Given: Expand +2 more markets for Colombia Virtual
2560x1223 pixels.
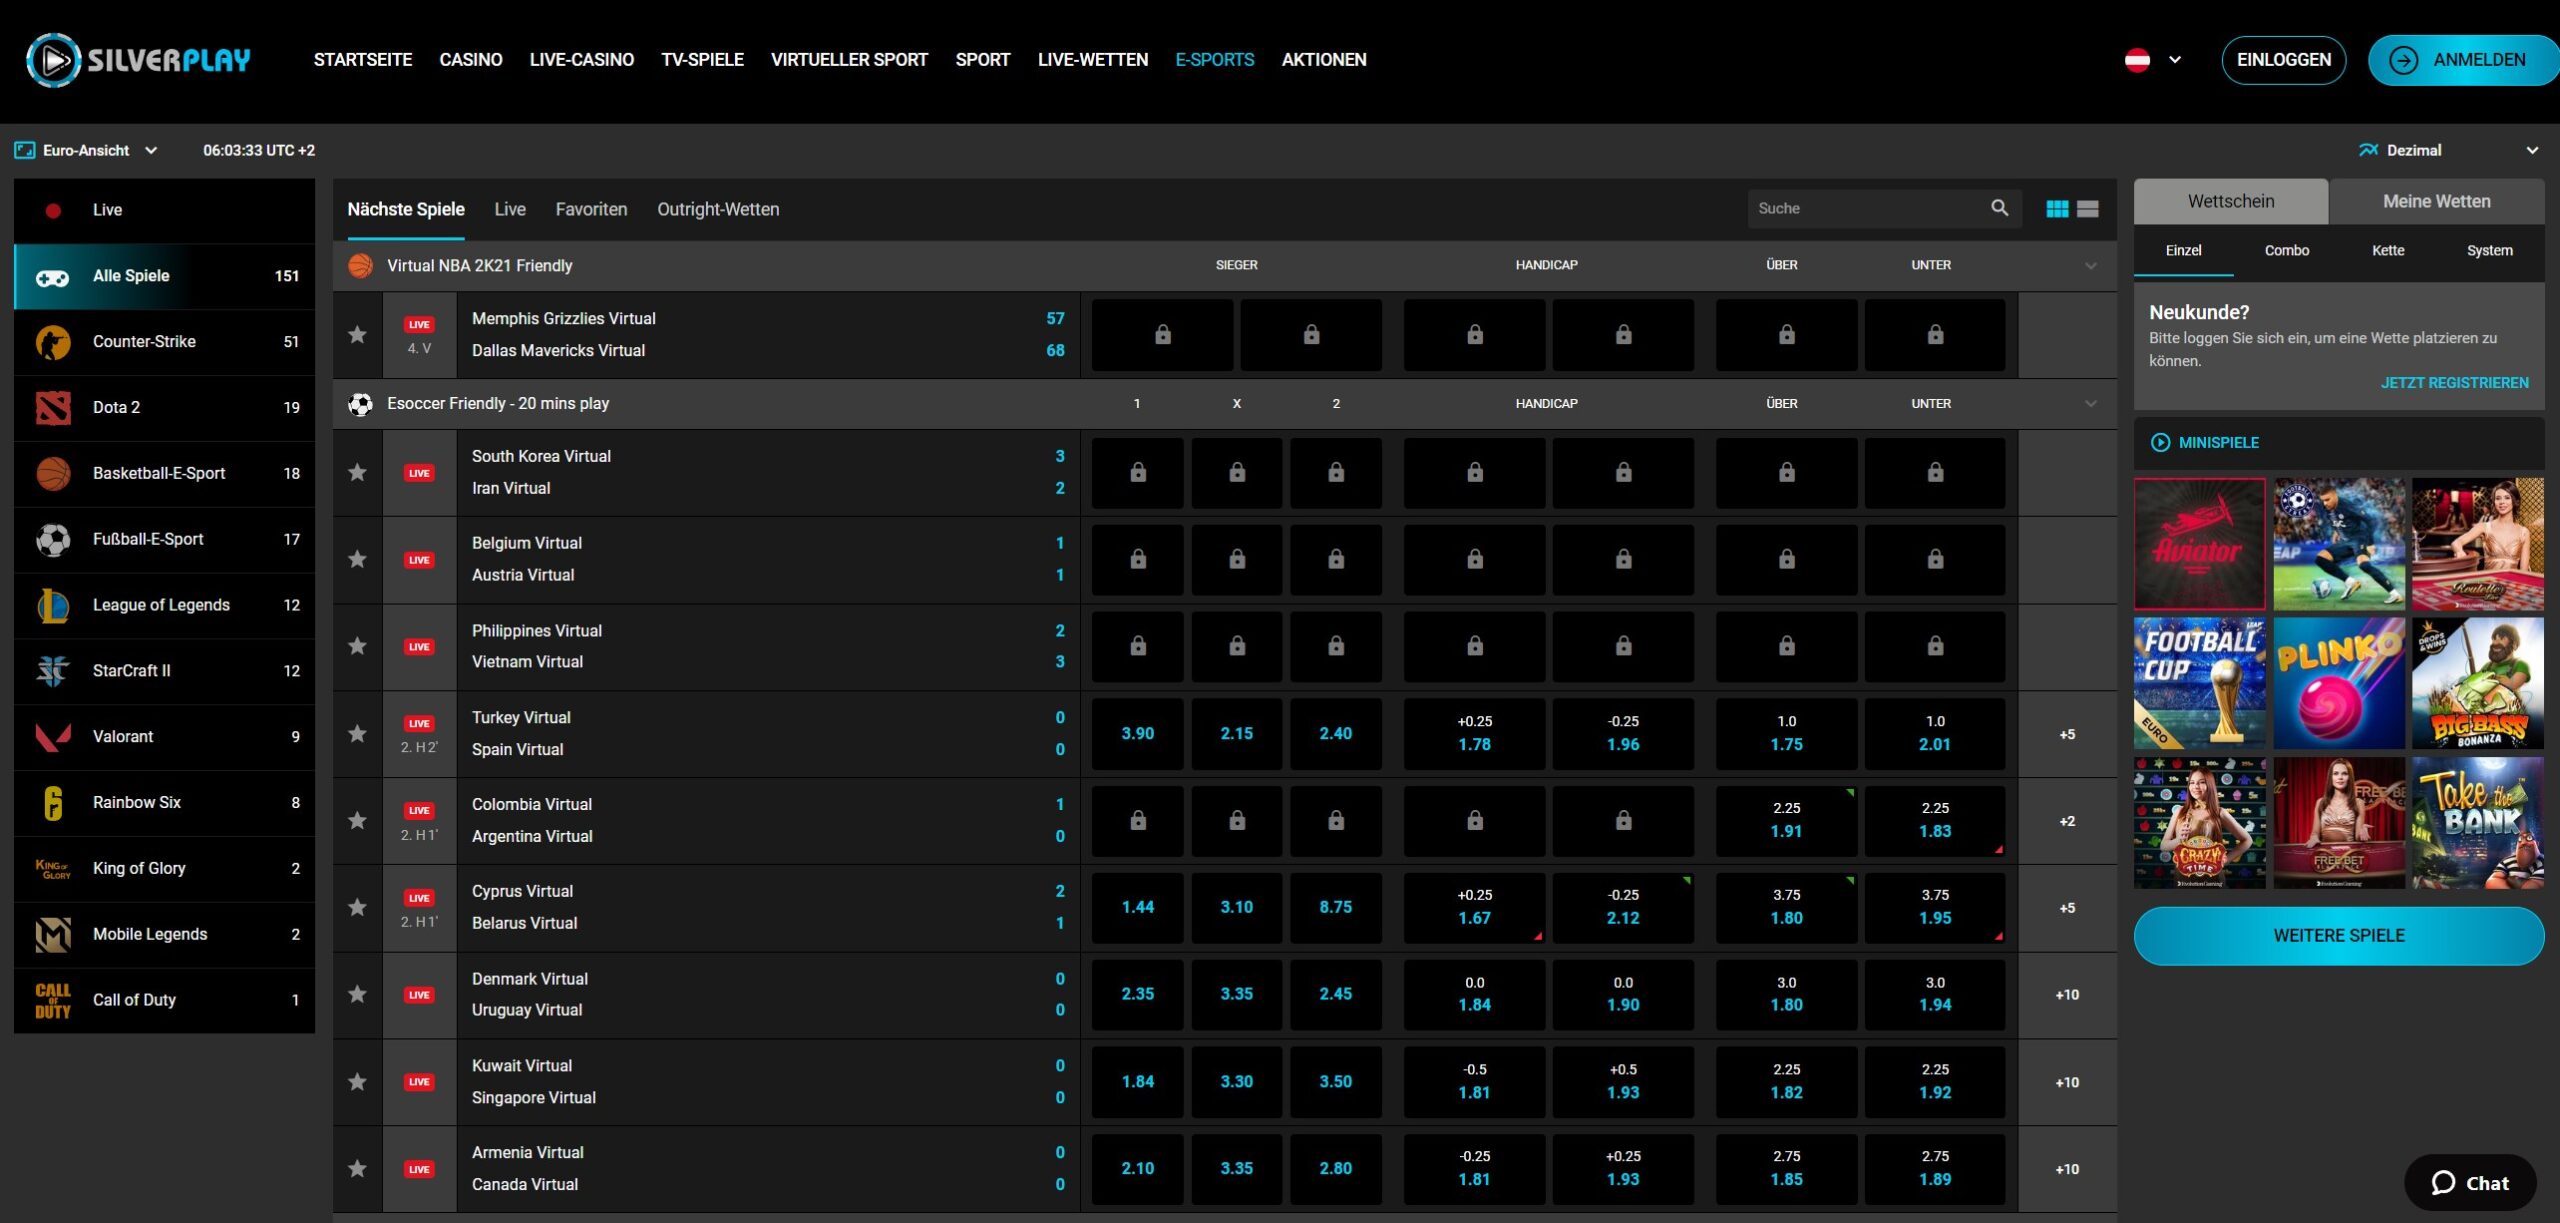Looking at the screenshot, I should tap(2067, 822).
